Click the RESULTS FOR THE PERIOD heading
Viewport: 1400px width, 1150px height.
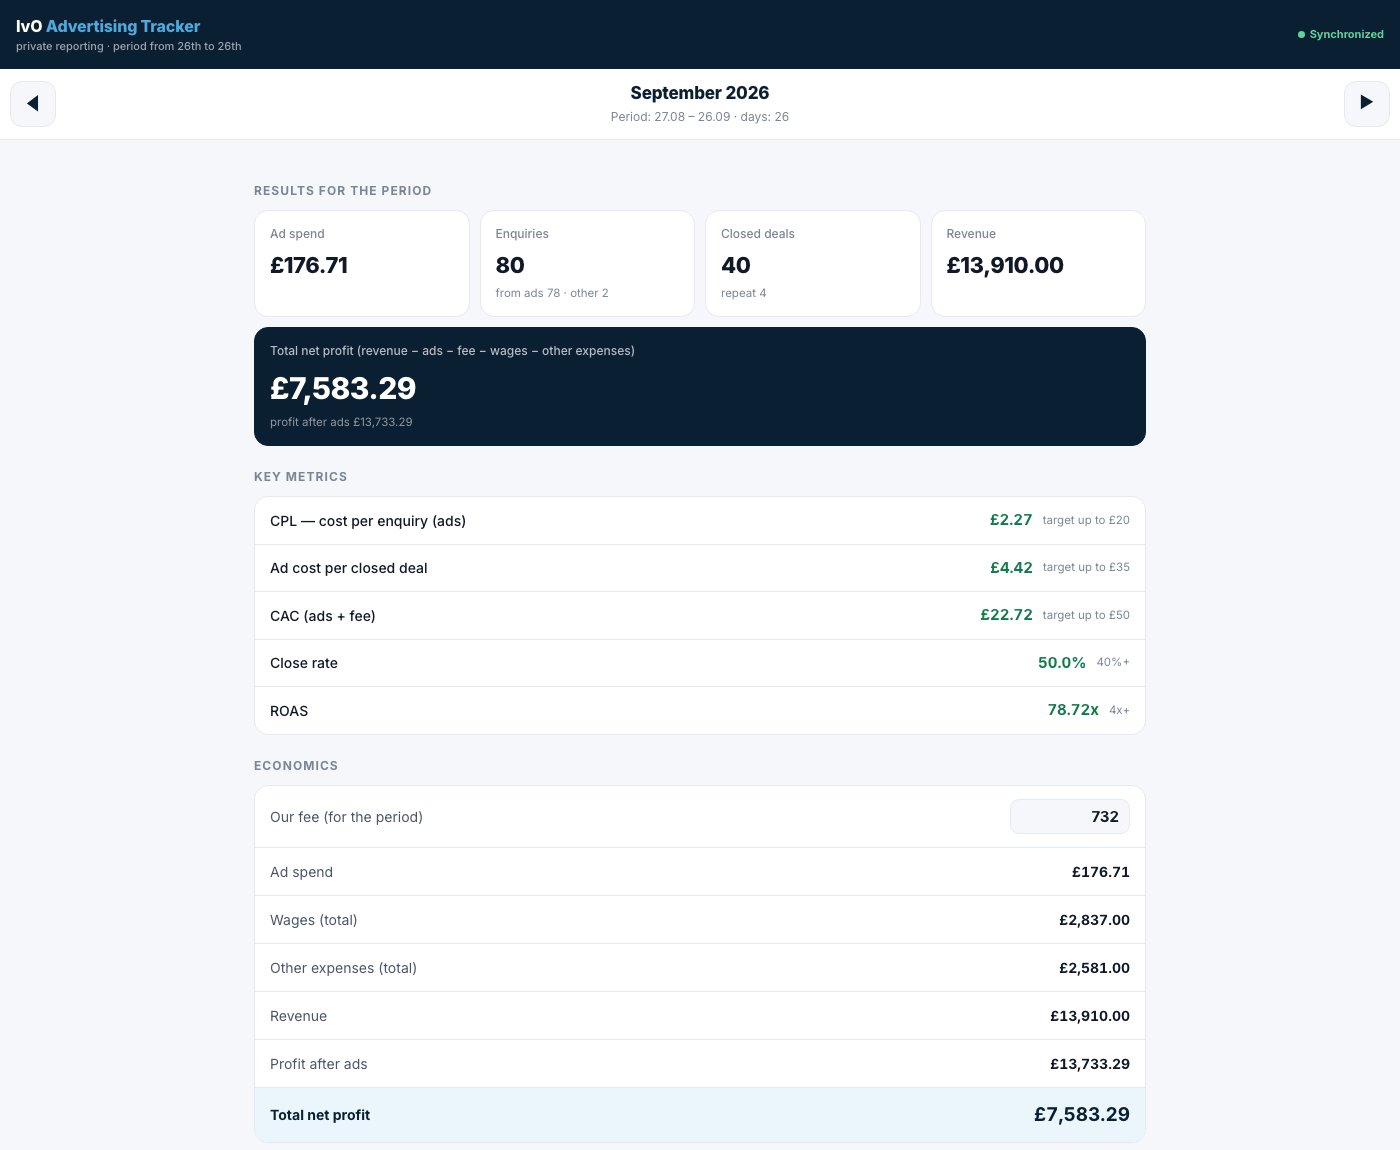343,191
